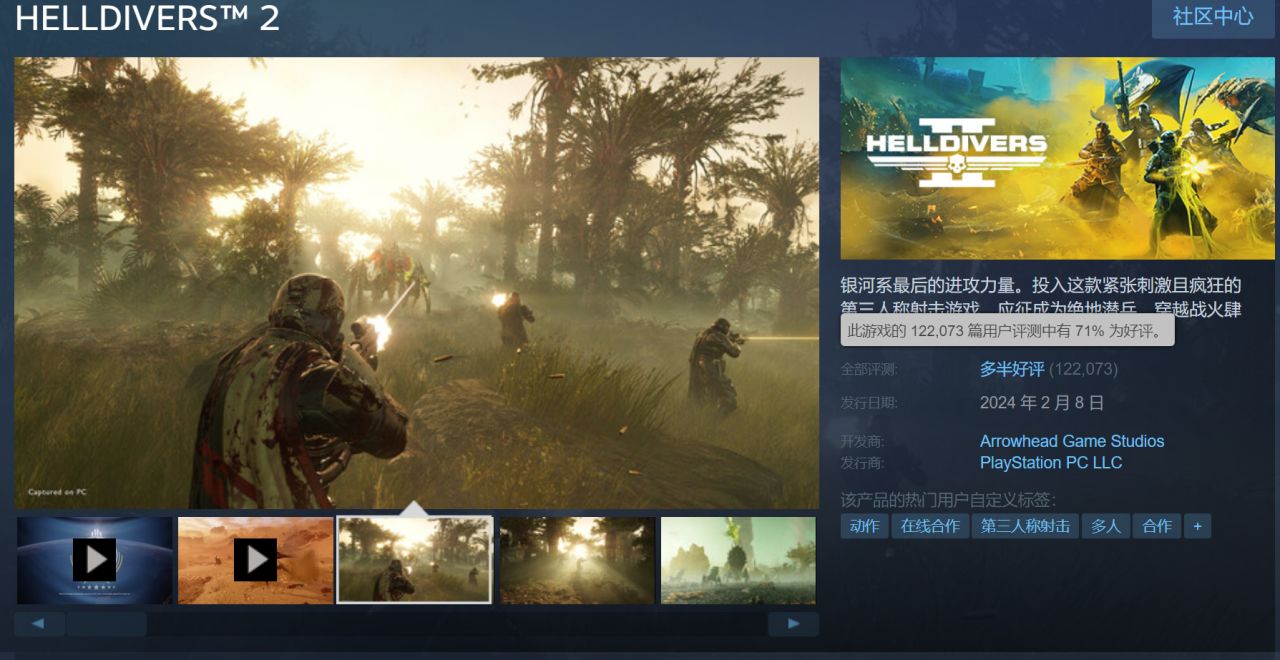Select the 第三人称射击 tag
The image size is (1280, 660).
[x=1027, y=525]
